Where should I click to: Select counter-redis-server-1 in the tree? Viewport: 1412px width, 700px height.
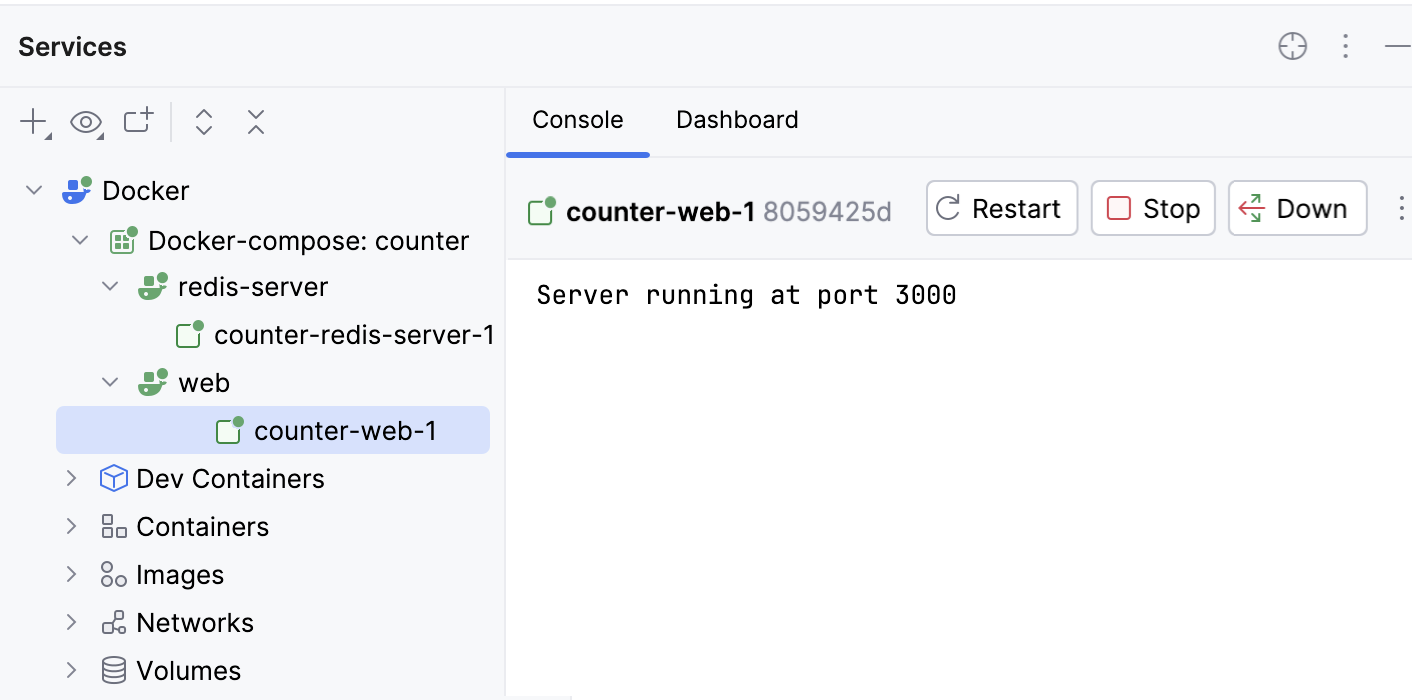pyautogui.click(x=355, y=335)
